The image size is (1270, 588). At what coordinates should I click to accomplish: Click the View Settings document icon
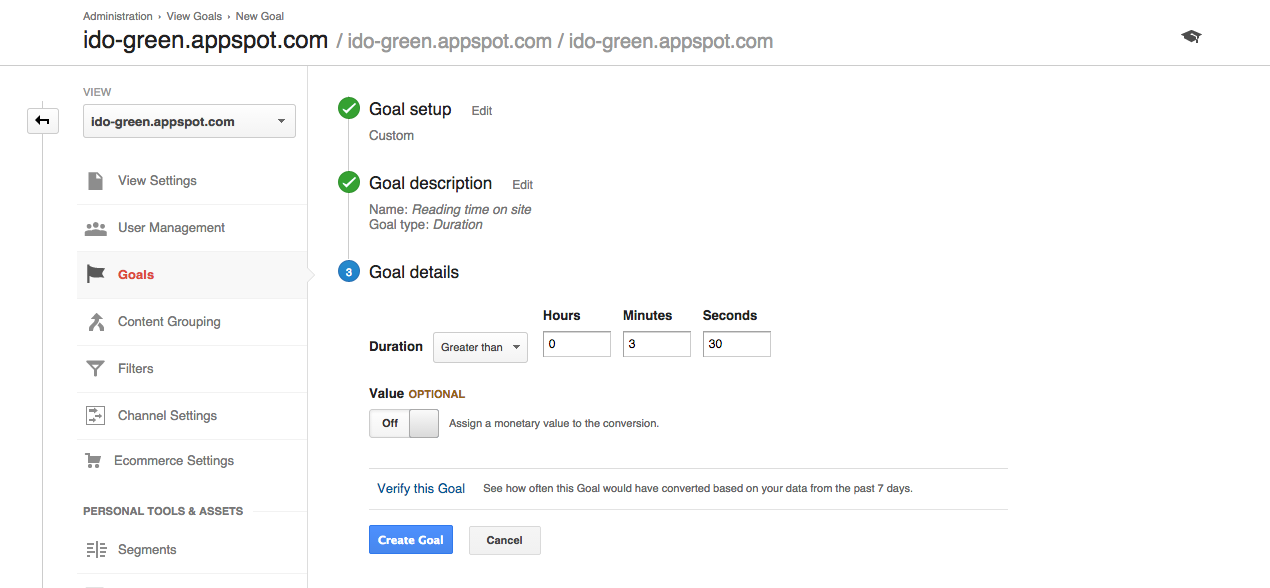coord(96,181)
